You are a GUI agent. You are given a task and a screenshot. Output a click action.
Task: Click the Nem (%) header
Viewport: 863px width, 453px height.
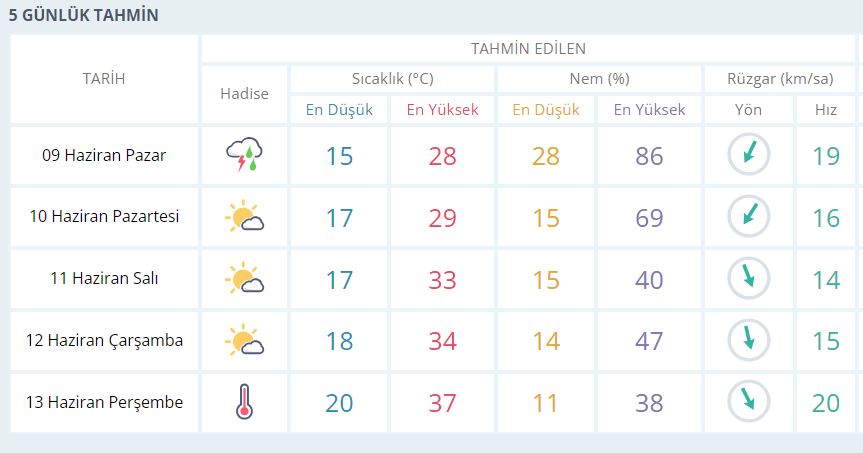pyautogui.click(x=599, y=79)
